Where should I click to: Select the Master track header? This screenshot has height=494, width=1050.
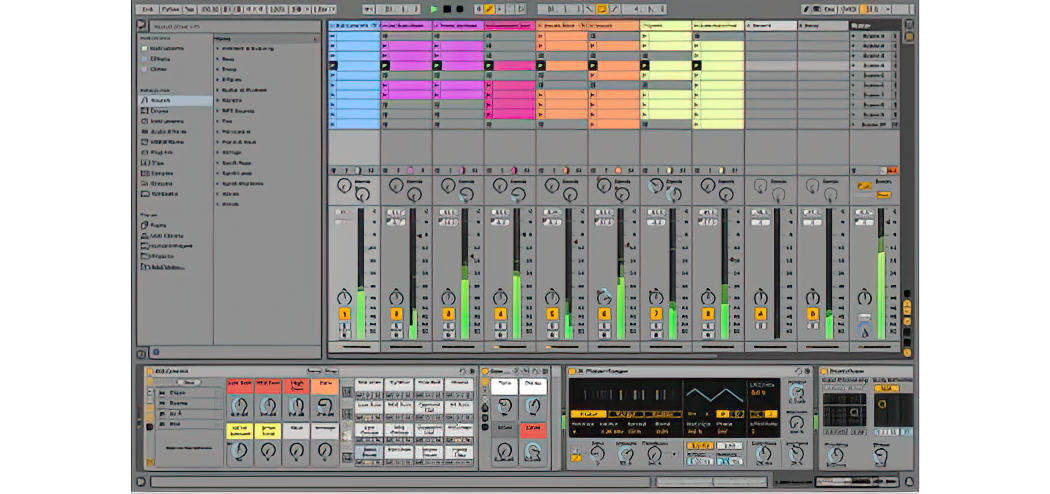tap(874, 24)
